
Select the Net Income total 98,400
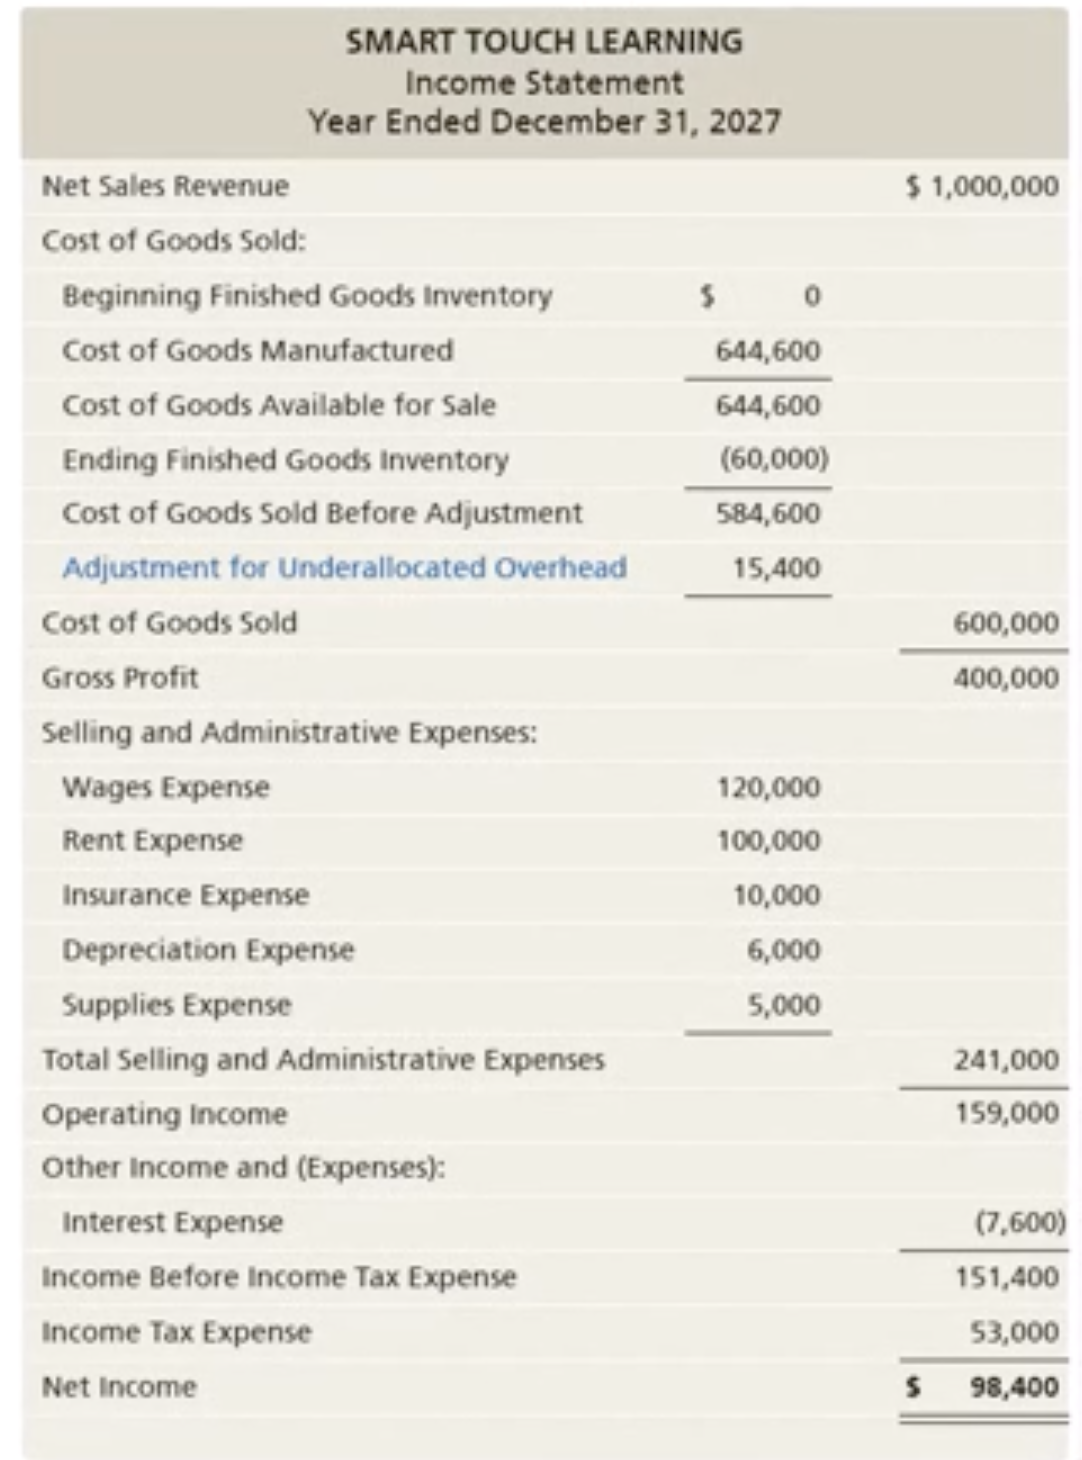[x=1014, y=1387]
